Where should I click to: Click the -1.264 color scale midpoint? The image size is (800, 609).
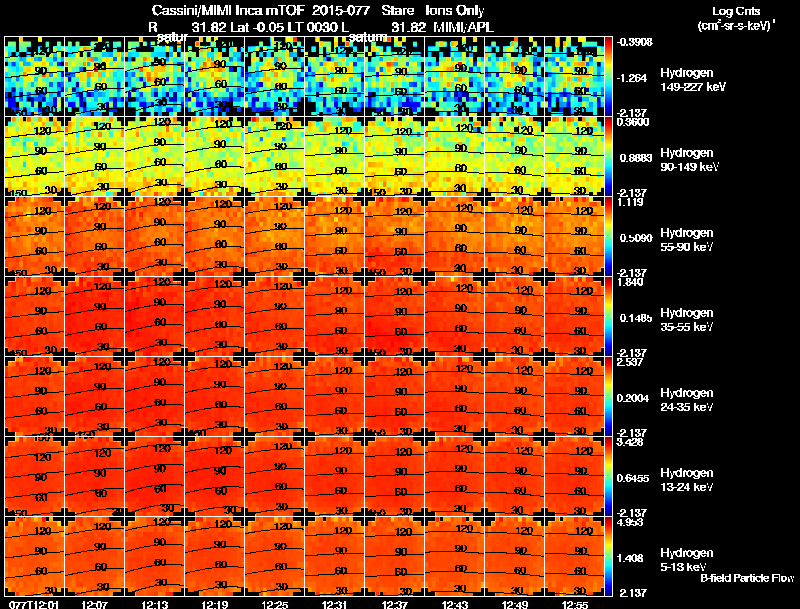(x=632, y=78)
